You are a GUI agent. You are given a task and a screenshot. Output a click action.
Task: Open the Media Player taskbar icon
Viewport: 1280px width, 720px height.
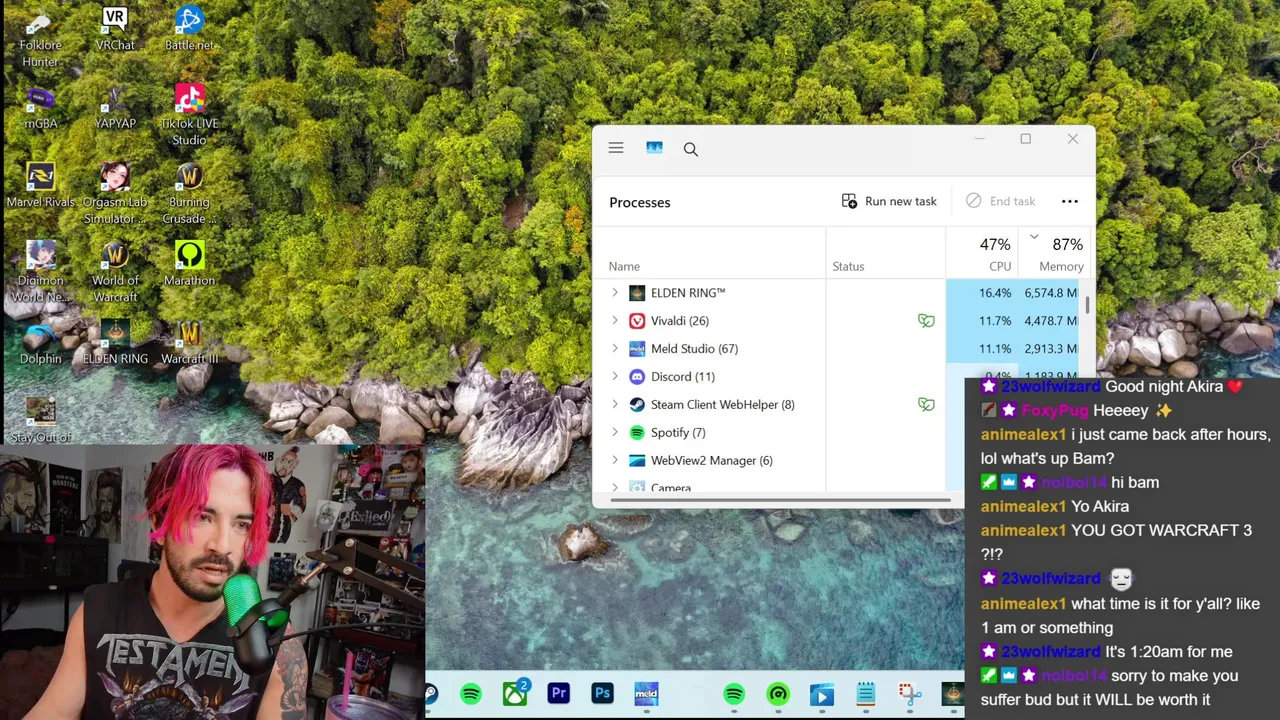pos(822,694)
